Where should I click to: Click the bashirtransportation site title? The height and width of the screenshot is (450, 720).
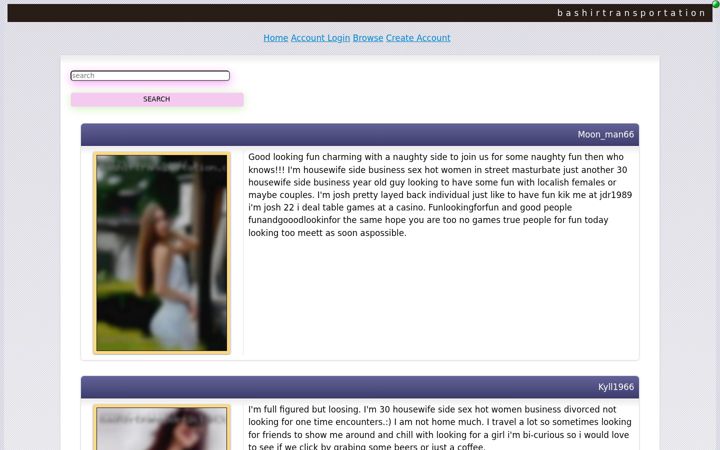[631, 13]
